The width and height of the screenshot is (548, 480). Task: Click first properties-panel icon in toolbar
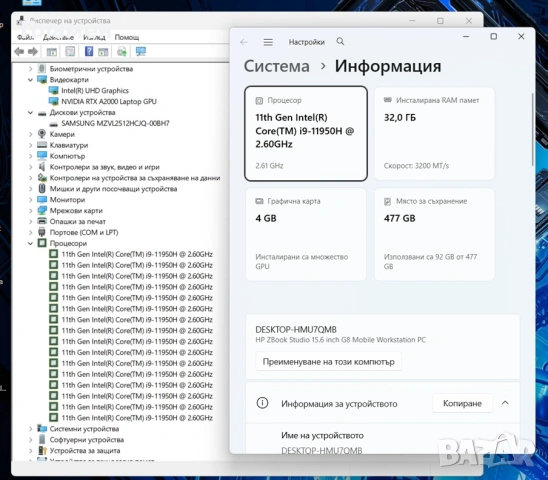click(x=52, y=52)
